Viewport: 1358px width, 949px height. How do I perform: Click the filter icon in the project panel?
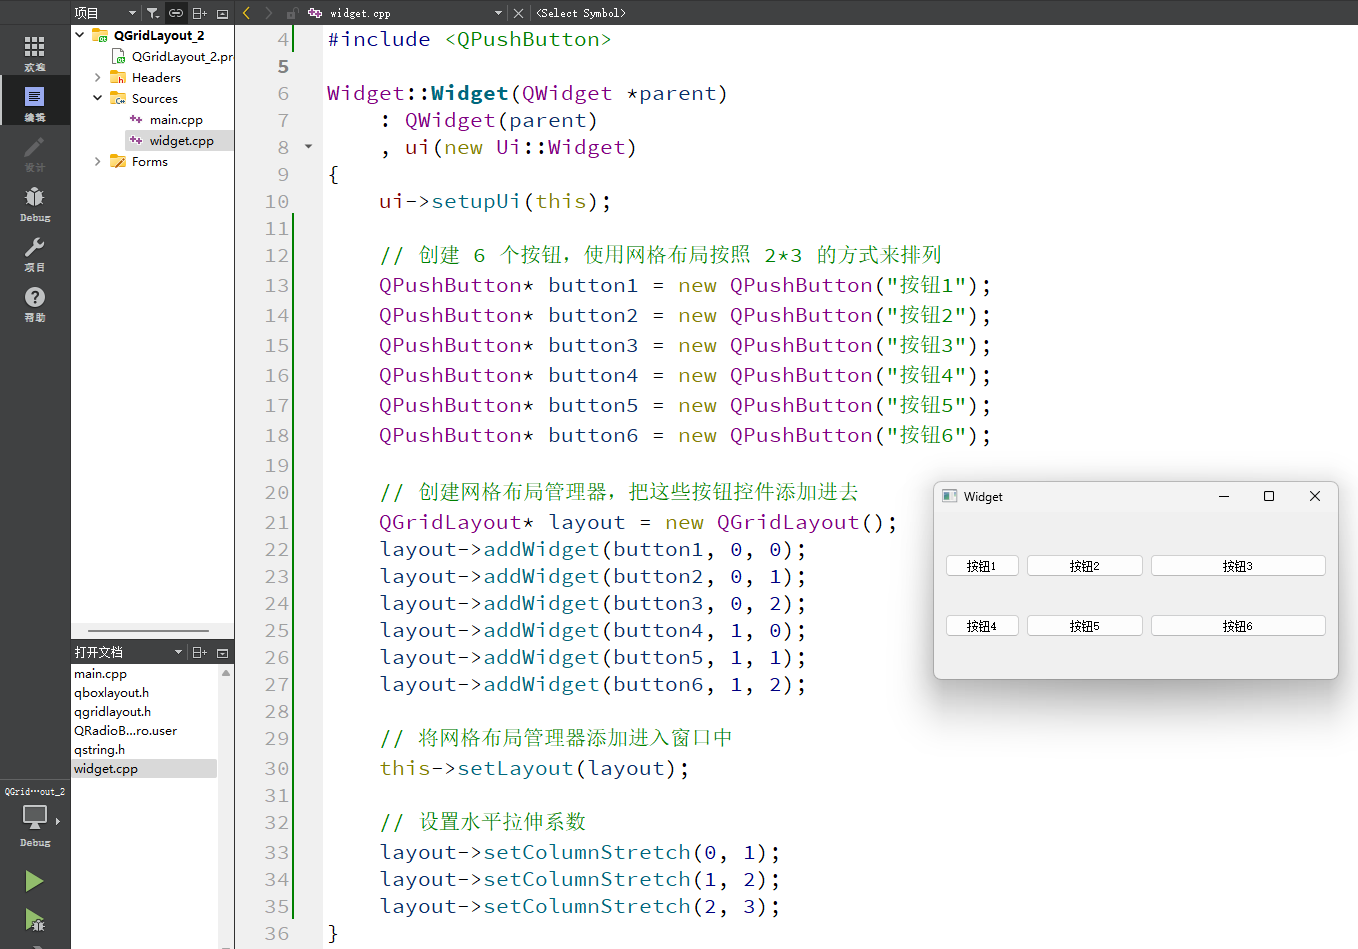pyautogui.click(x=152, y=12)
